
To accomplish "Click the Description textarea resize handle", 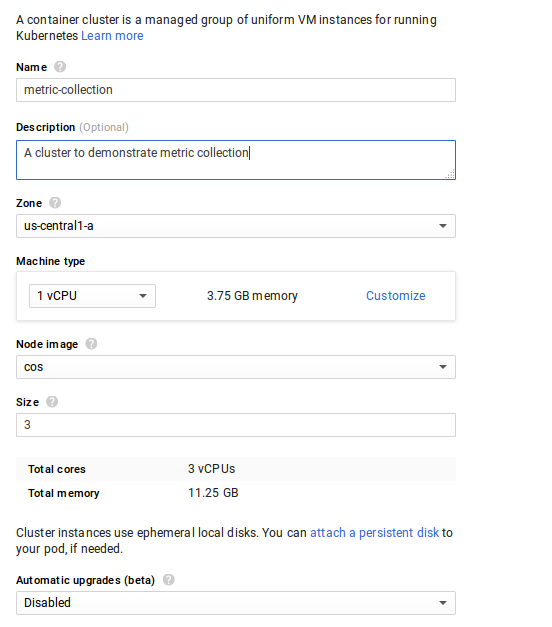I will tap(450, 174).
